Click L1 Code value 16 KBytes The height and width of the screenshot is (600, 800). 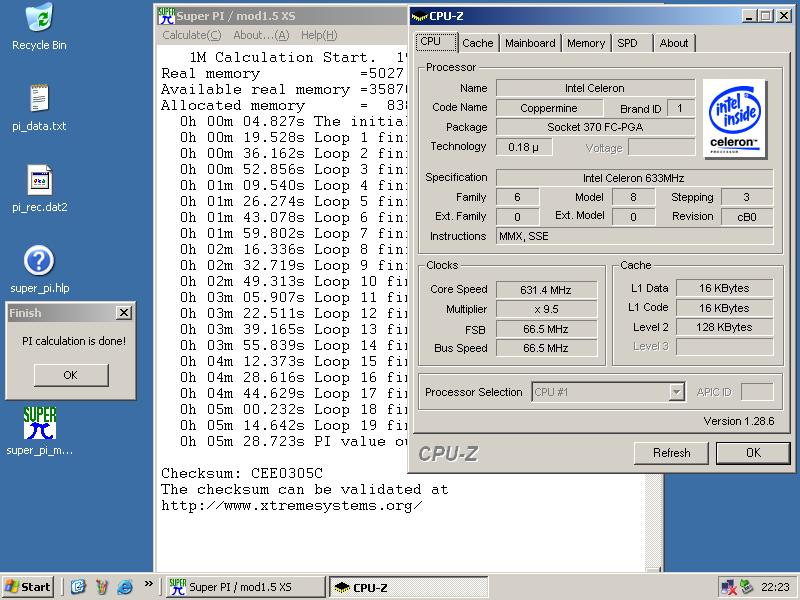724,308
